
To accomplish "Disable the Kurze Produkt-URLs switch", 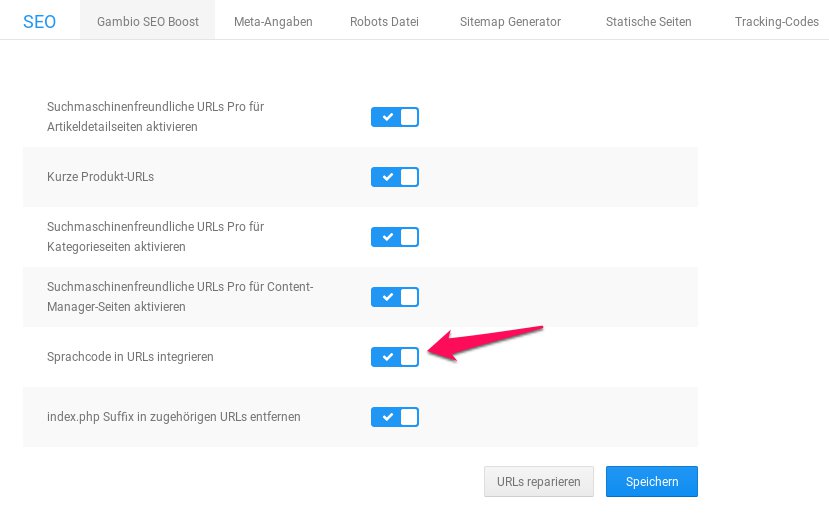I will click(x=394, y=177).
